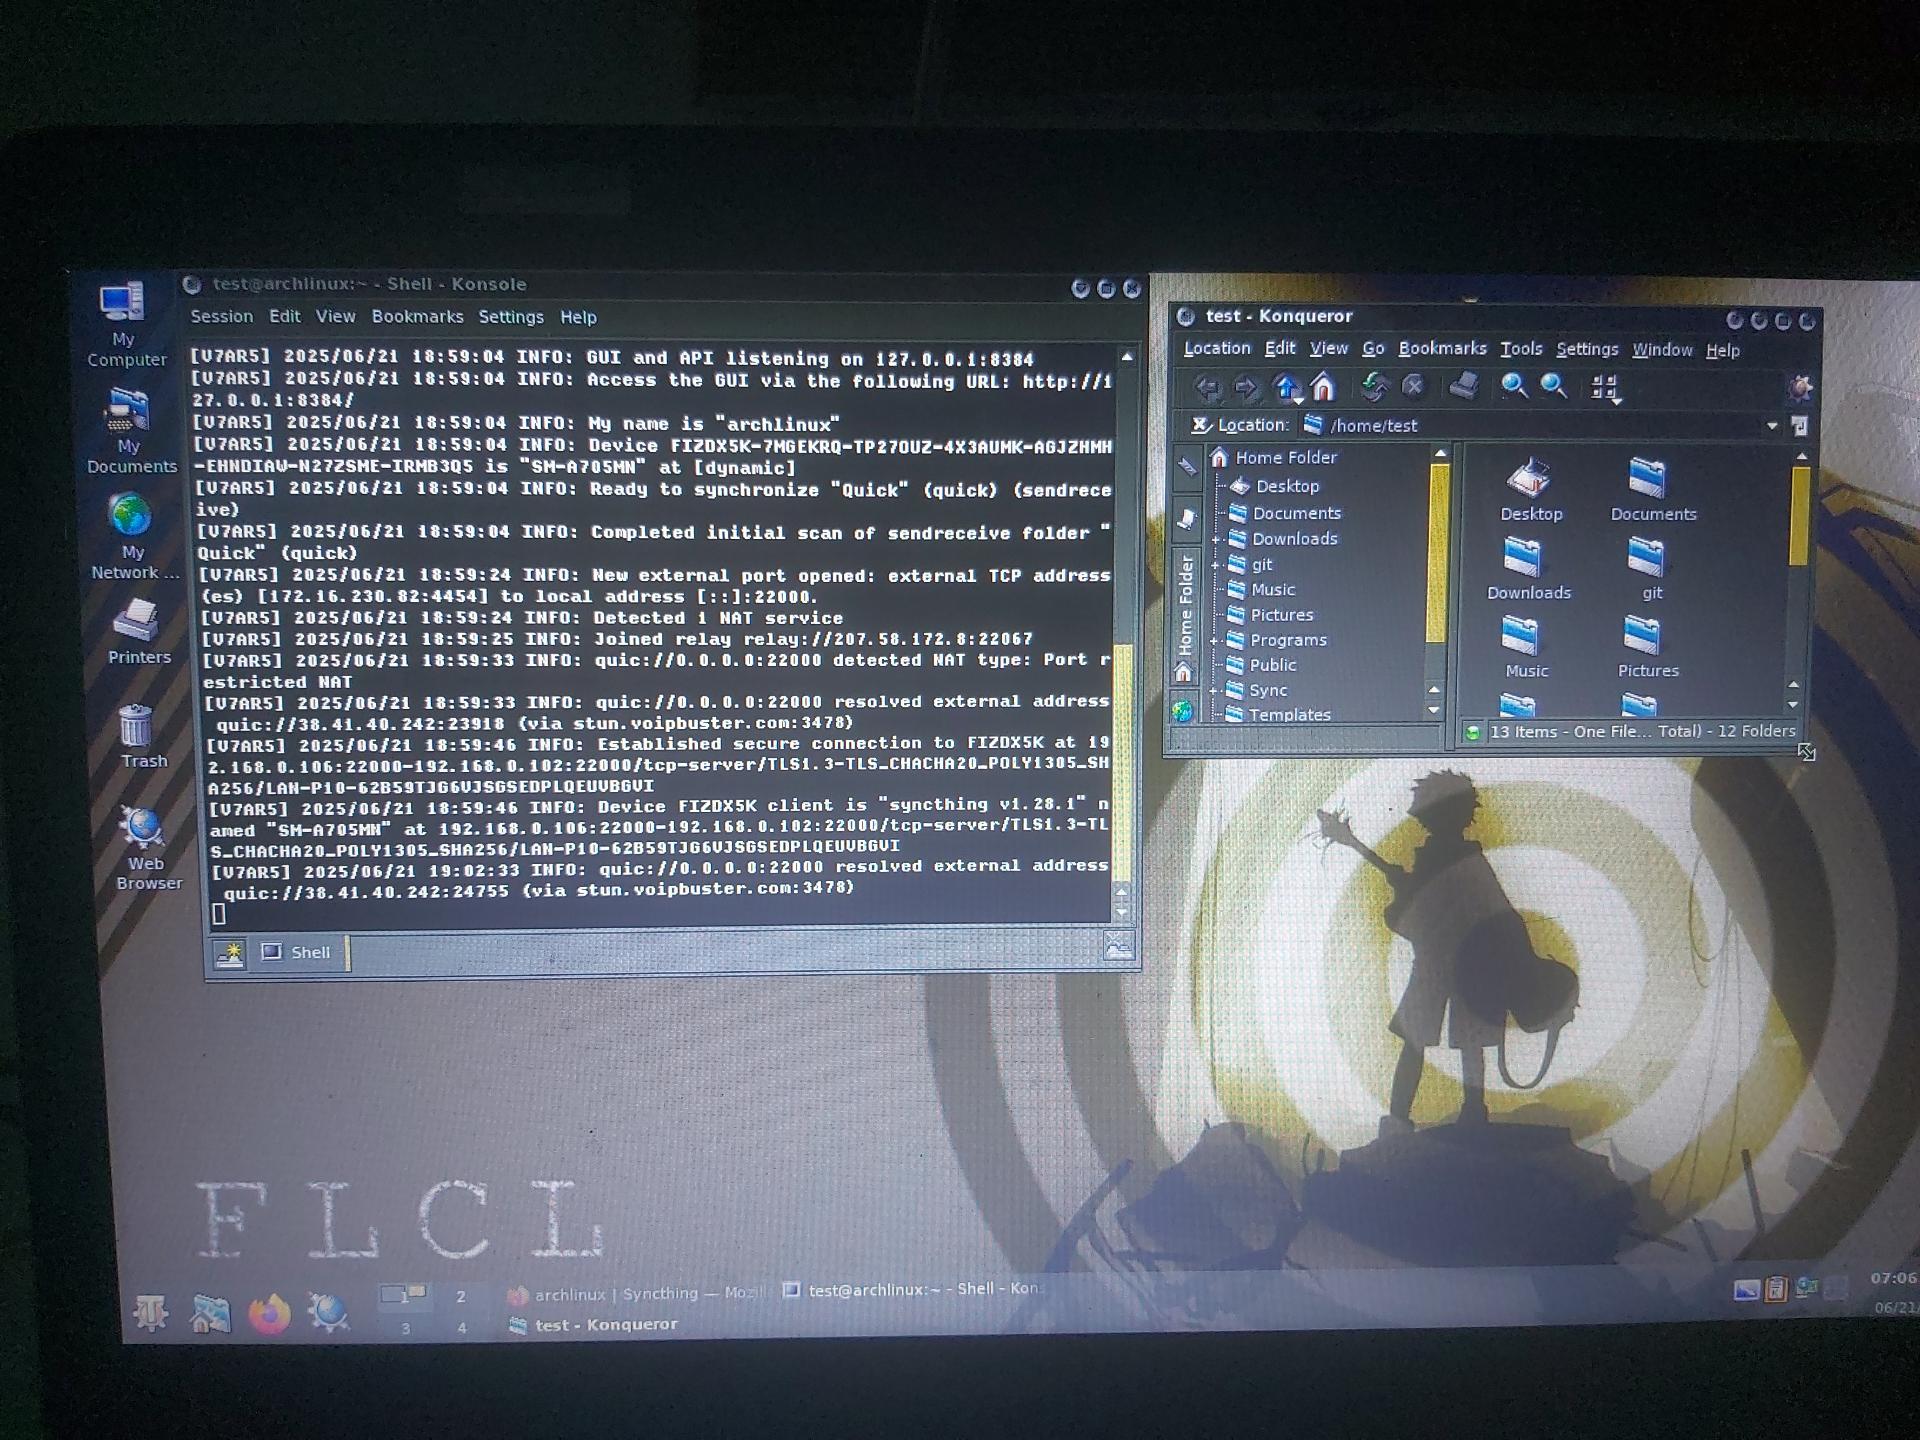Open the sidebar configure button icon
This screenshot has width=1920, height=1440.
[x=1186, y=466]
